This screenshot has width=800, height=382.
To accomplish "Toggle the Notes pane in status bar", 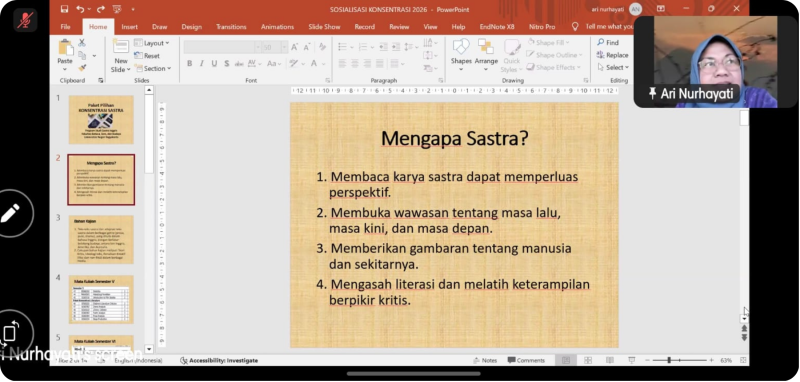I will click(x=485, y=360).
